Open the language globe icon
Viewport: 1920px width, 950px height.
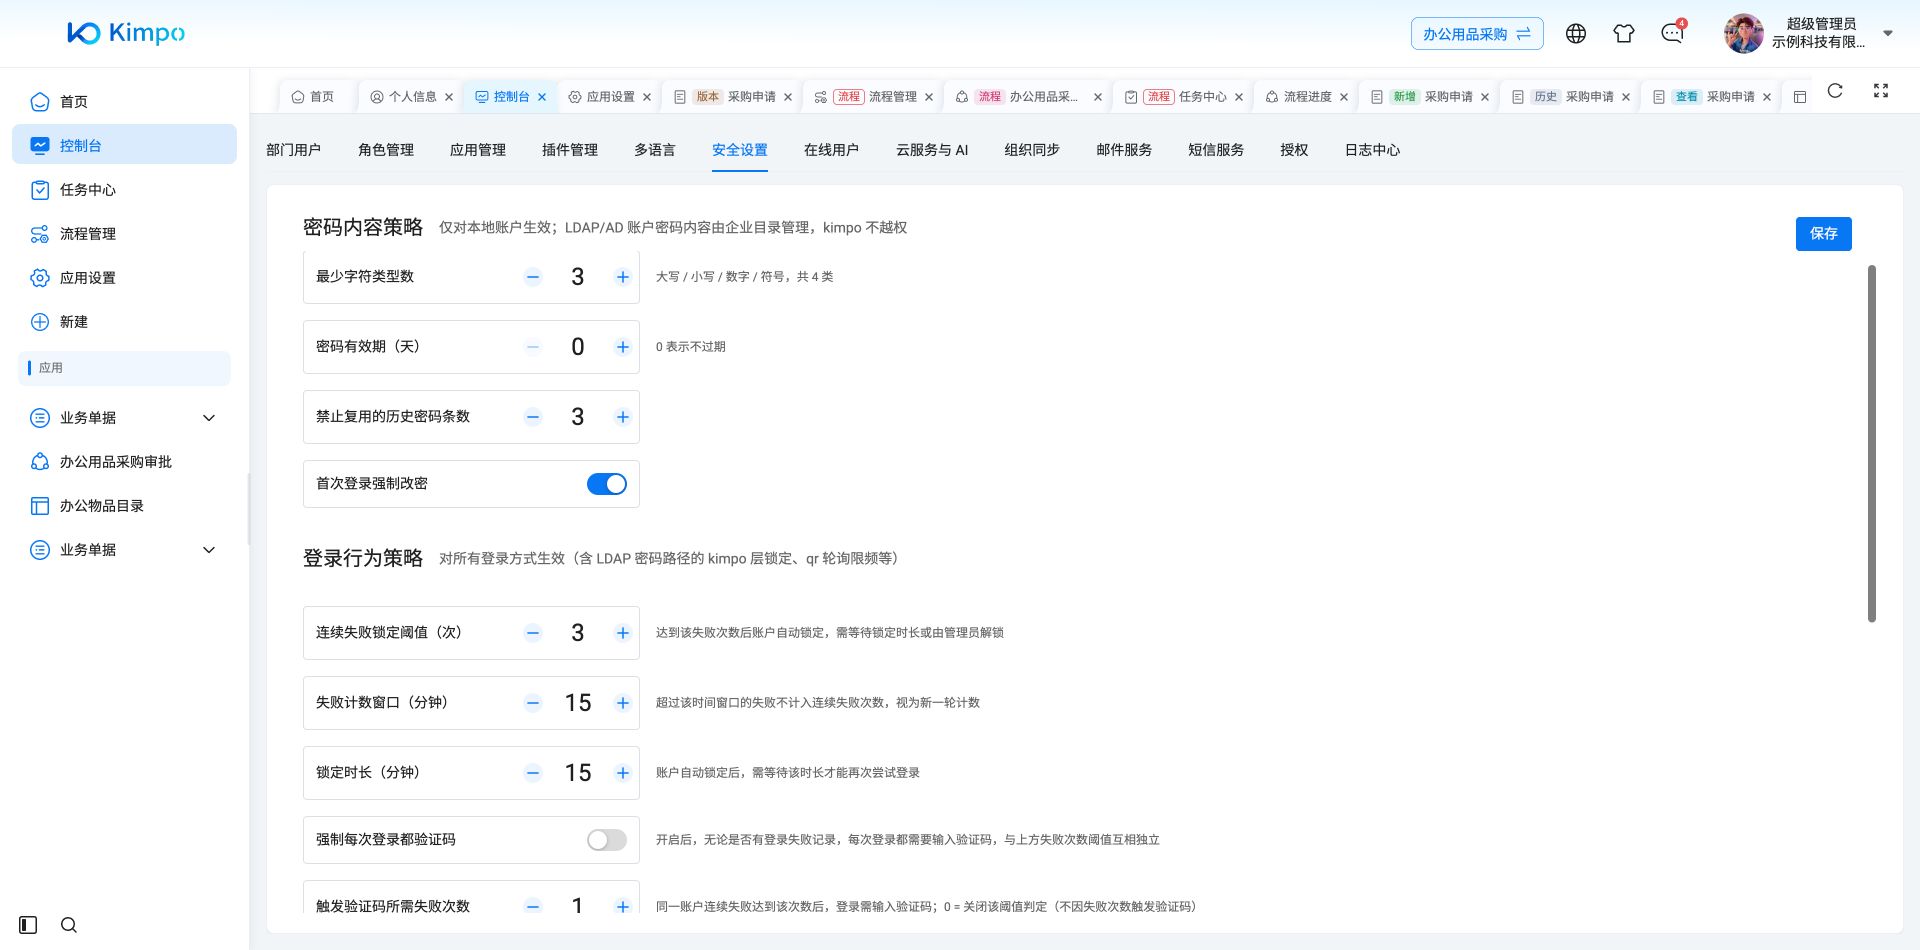pyautogui.click(x=1576, y=34)
